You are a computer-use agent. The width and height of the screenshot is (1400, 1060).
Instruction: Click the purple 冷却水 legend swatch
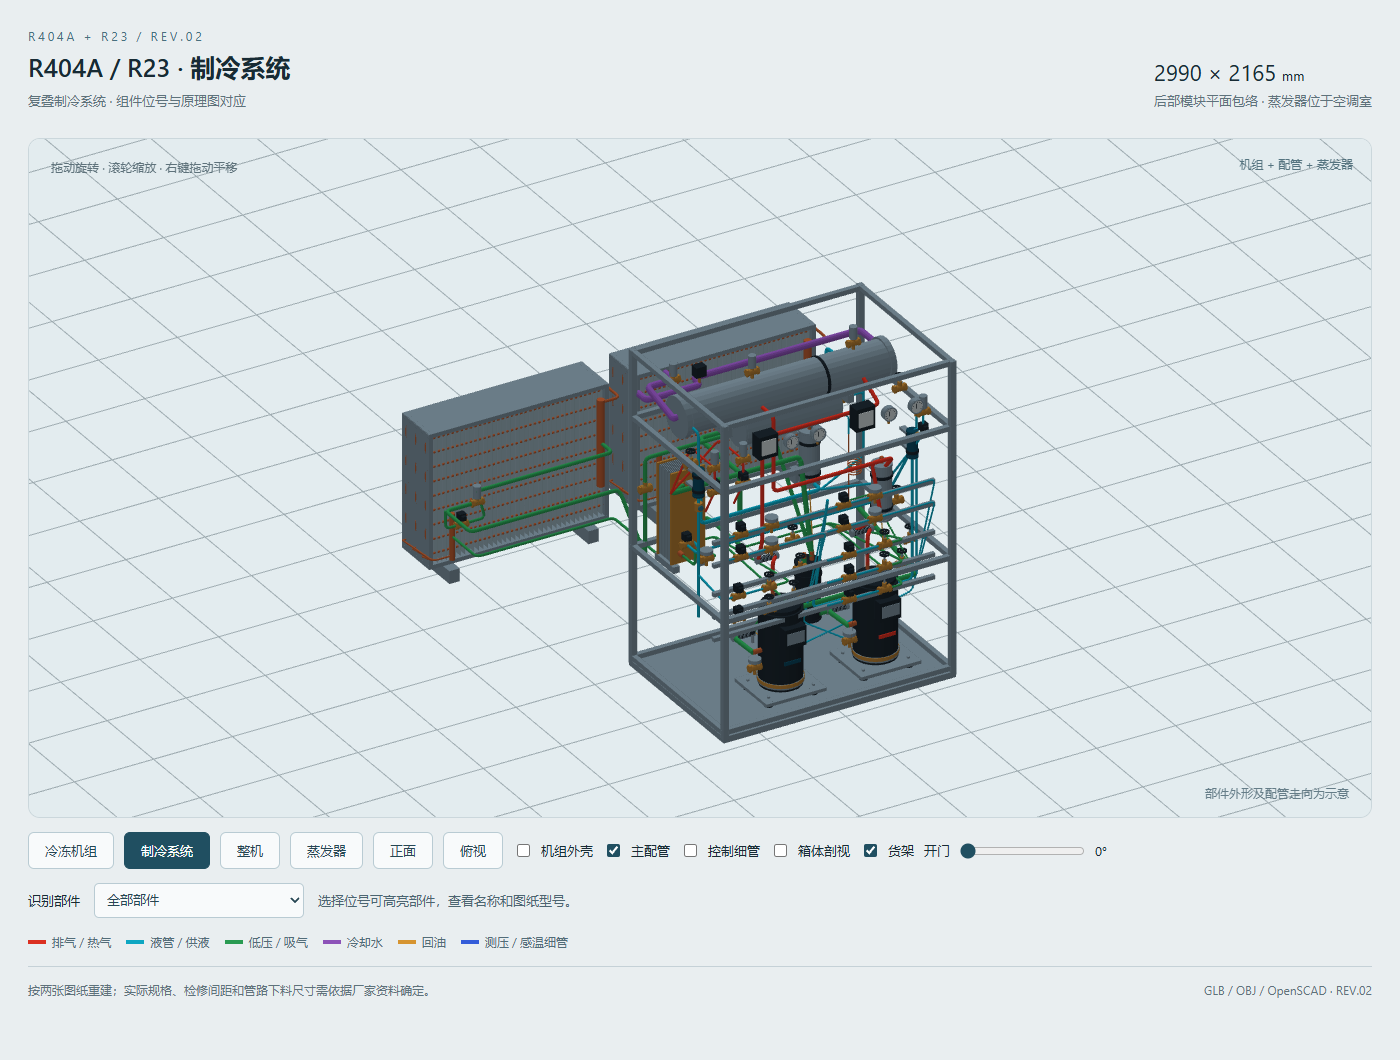tap(332, 942)
